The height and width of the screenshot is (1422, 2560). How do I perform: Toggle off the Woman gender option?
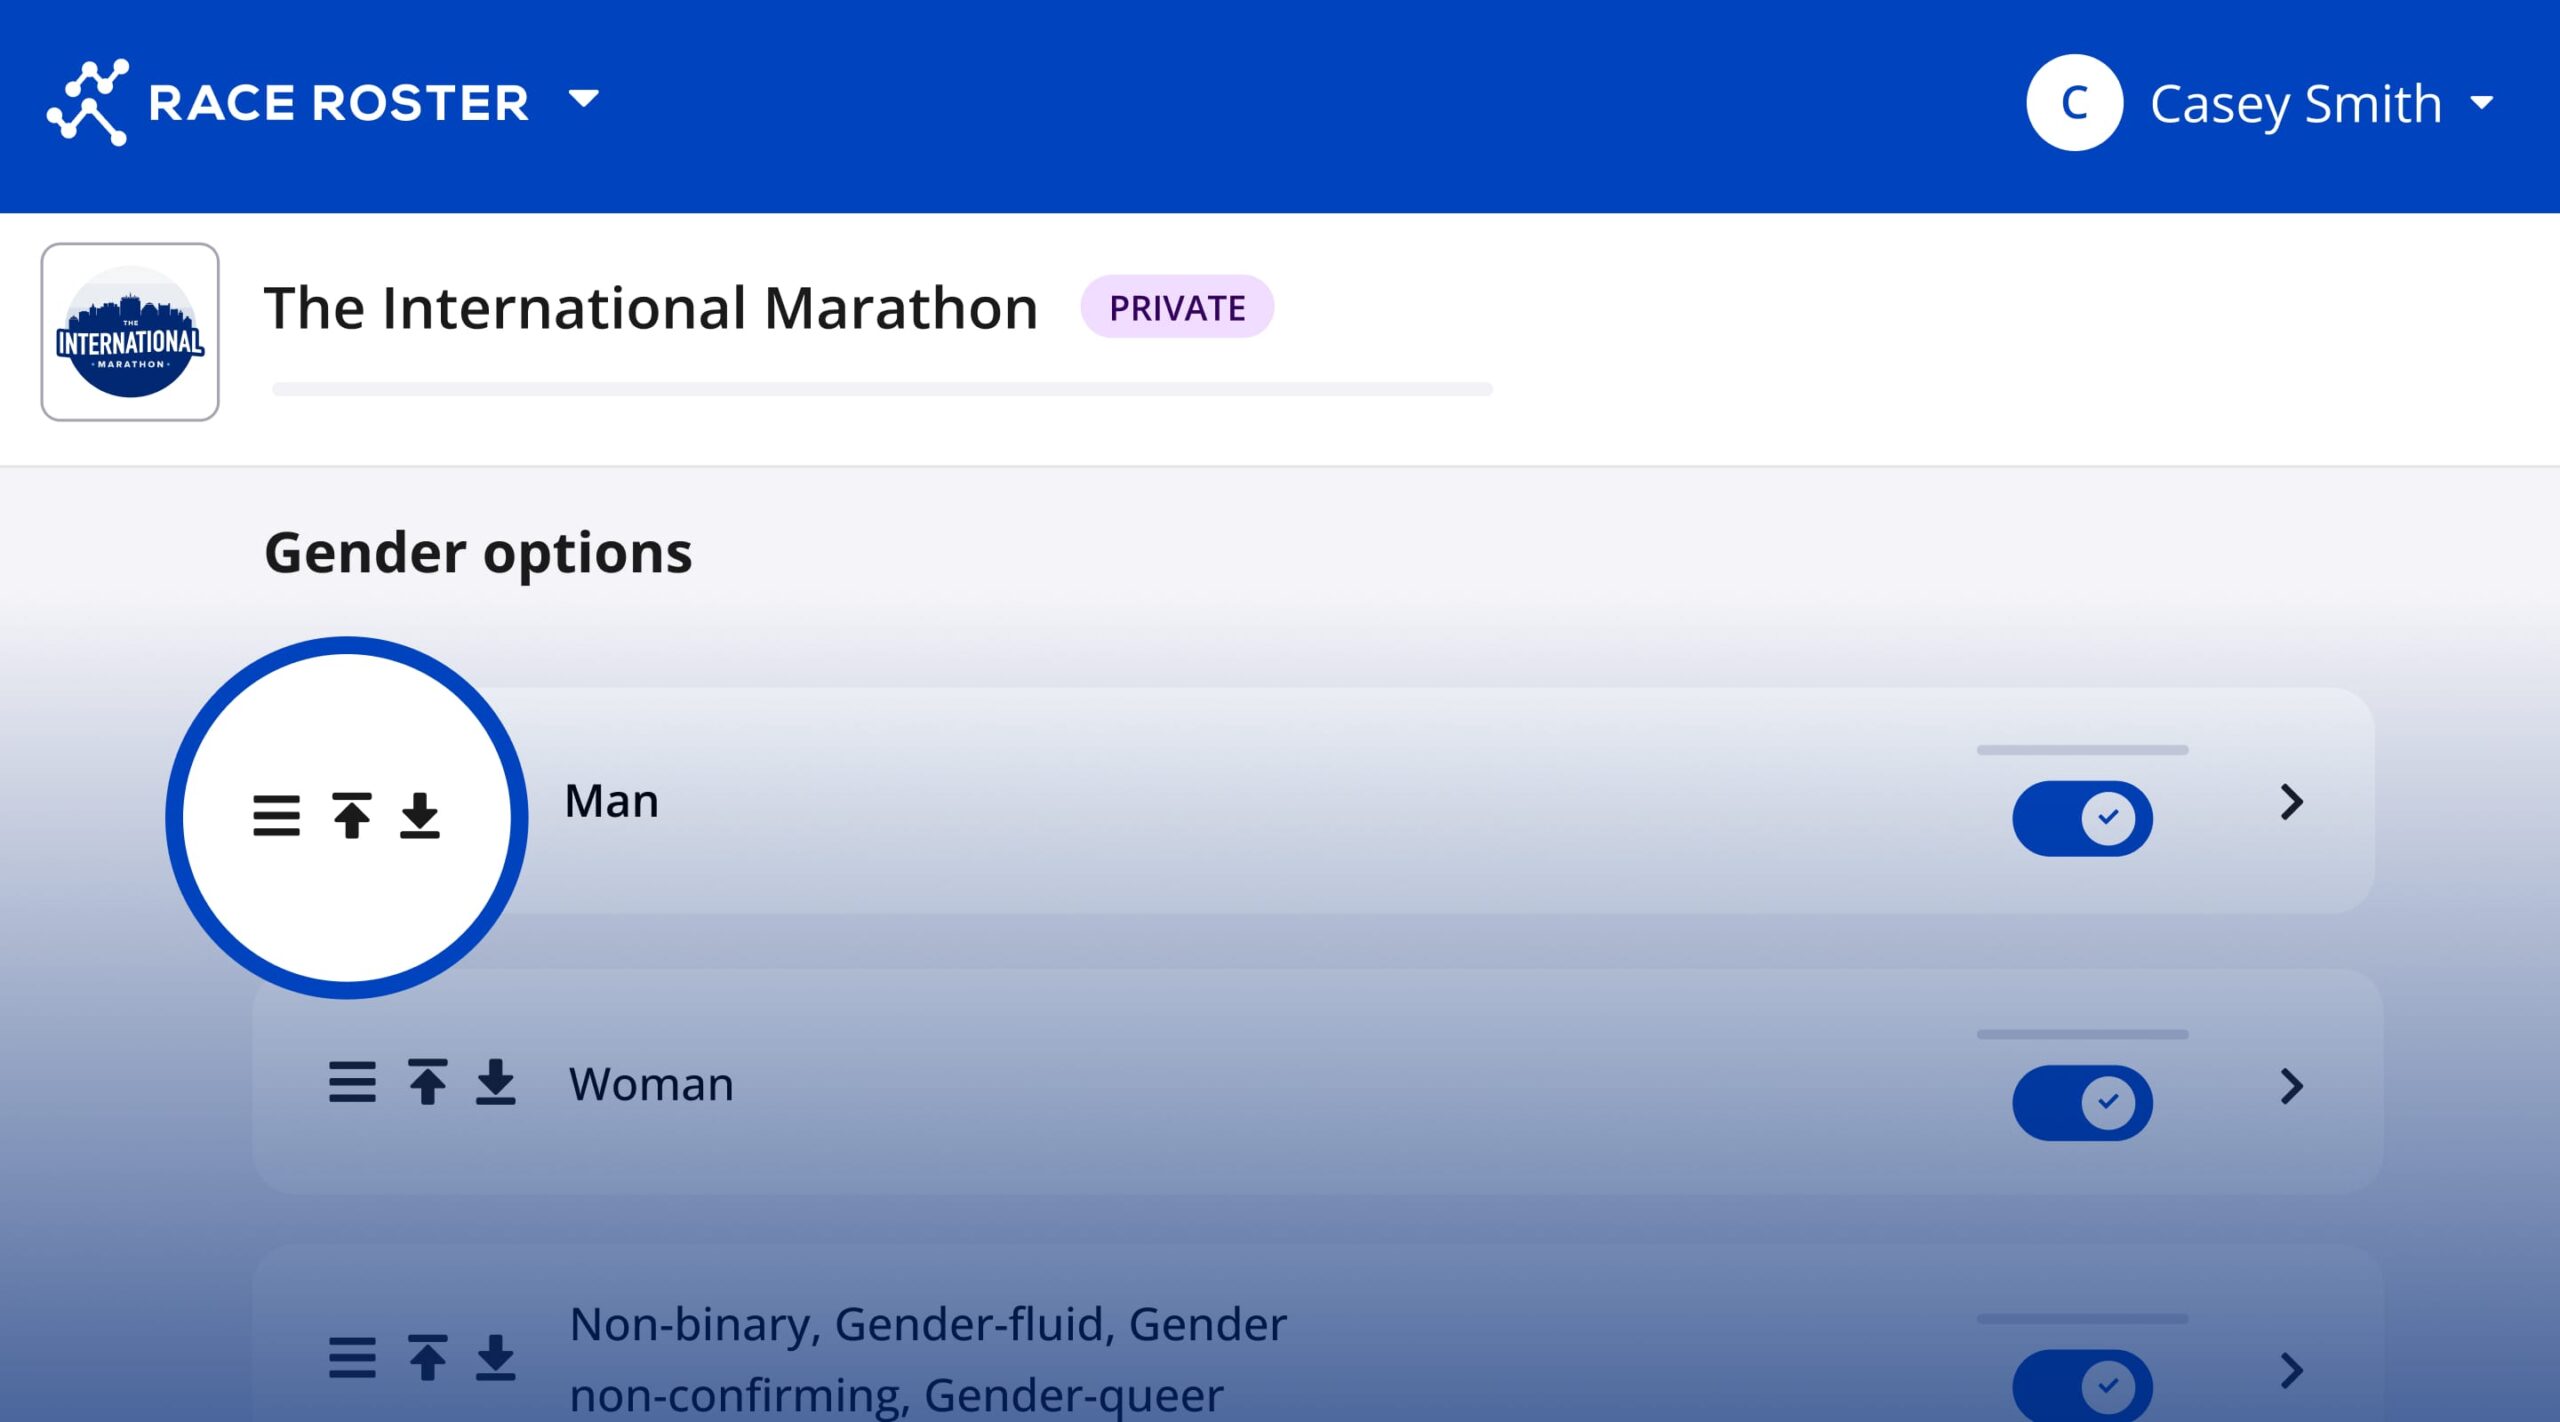pos(2082,1102)
